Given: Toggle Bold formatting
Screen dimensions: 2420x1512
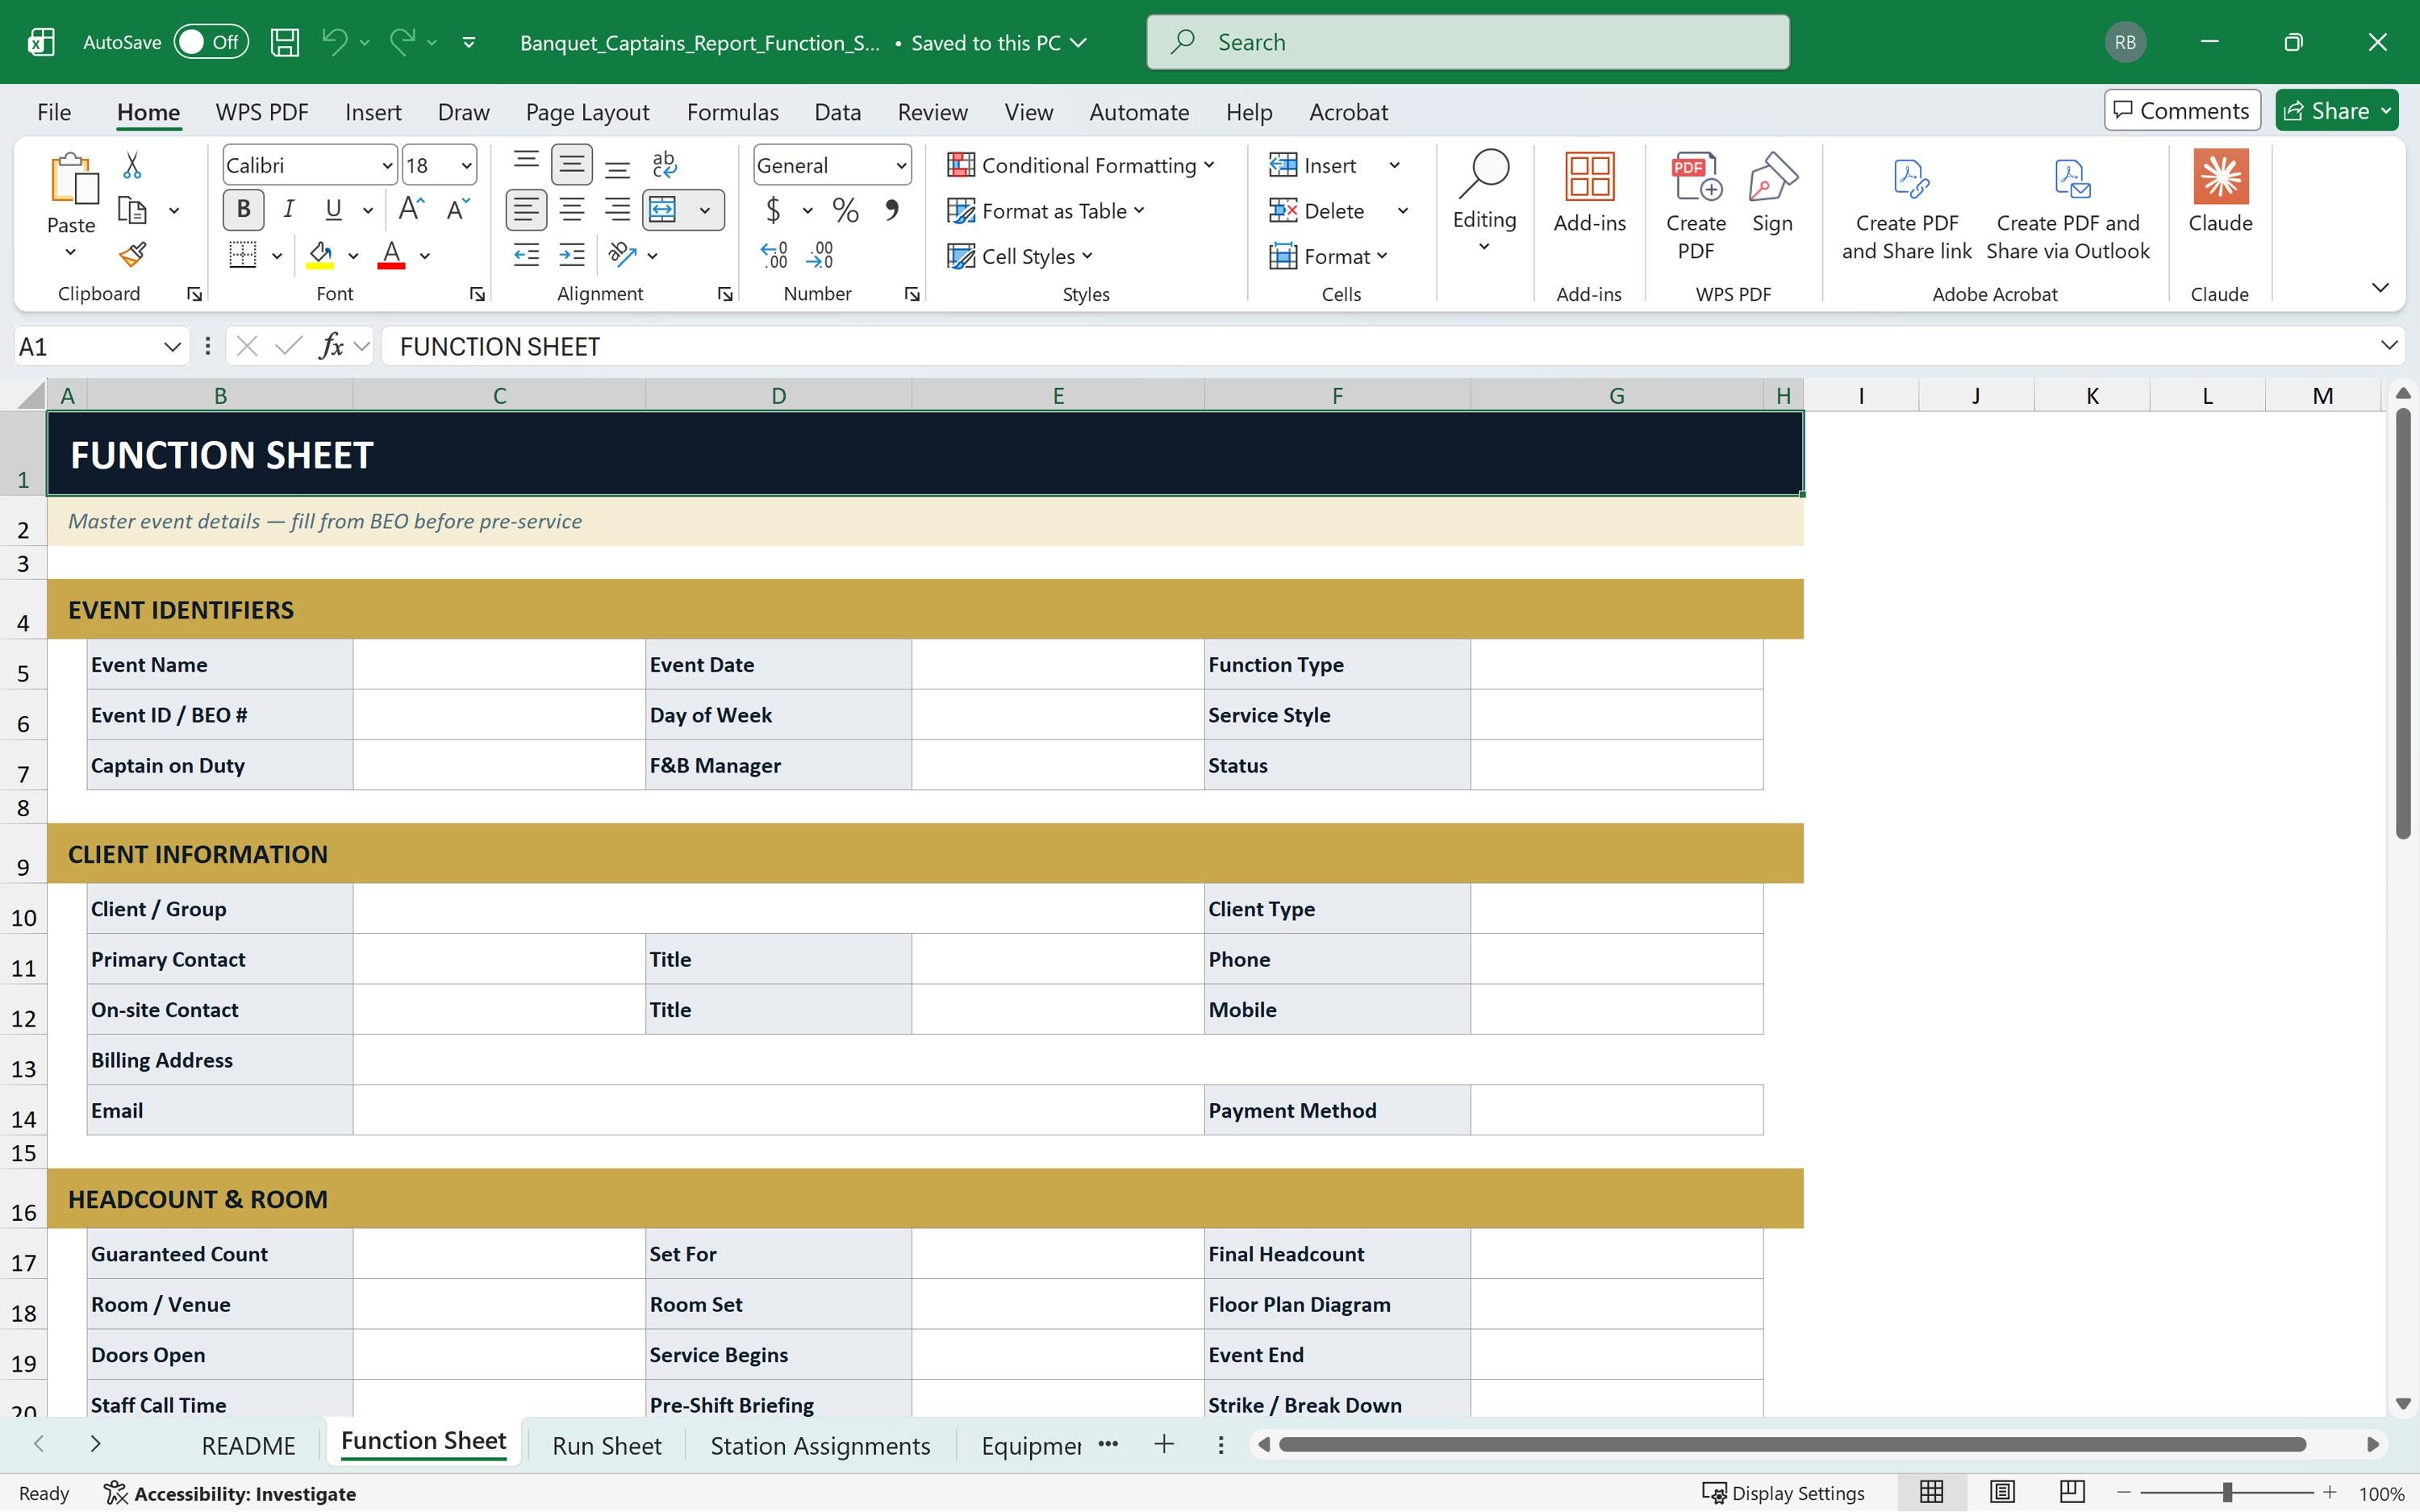Looking at the screenshot, I should coord(243,209).
